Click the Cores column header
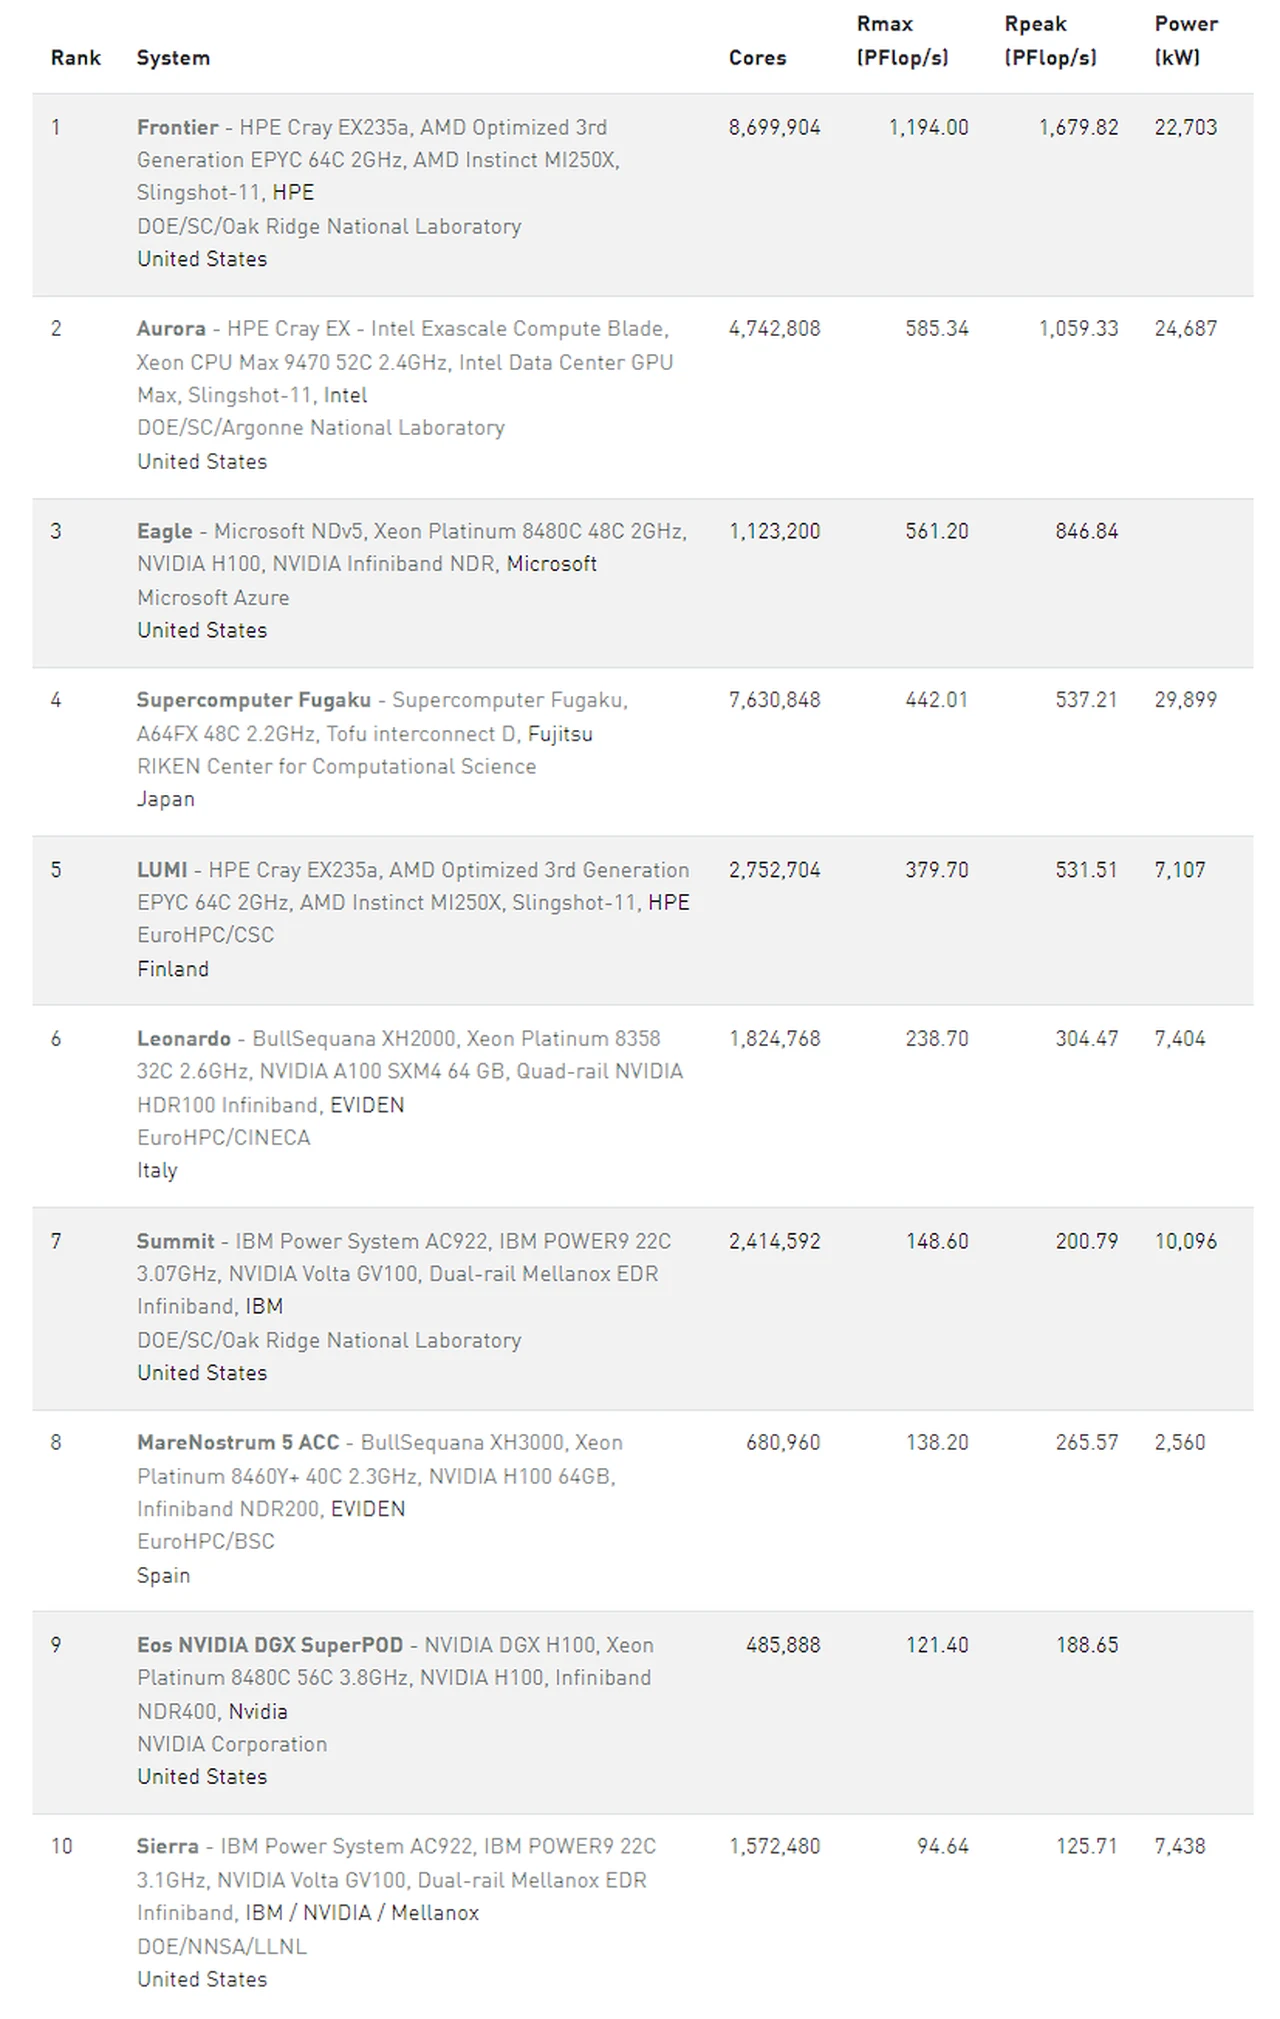1280x2019 pixels. pyautogui.click(x=757, y=58)
